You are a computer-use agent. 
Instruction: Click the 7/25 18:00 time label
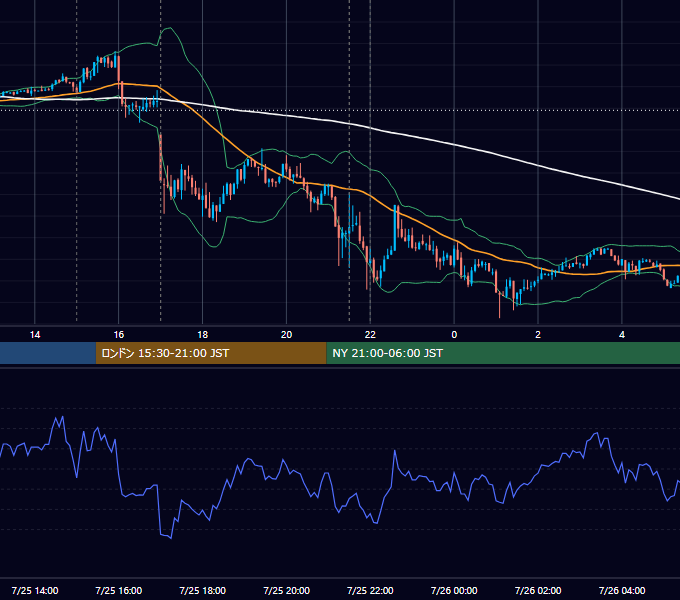[203, 590]
